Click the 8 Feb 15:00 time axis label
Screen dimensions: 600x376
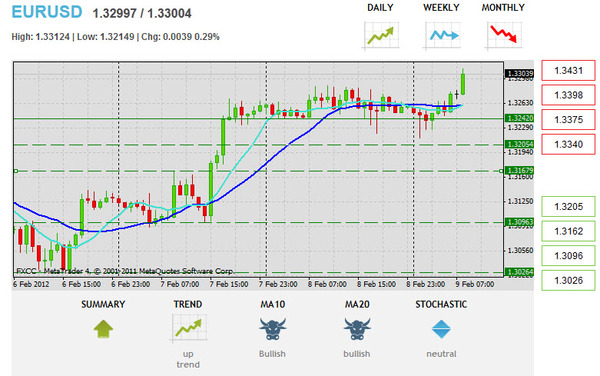(377, 284)
